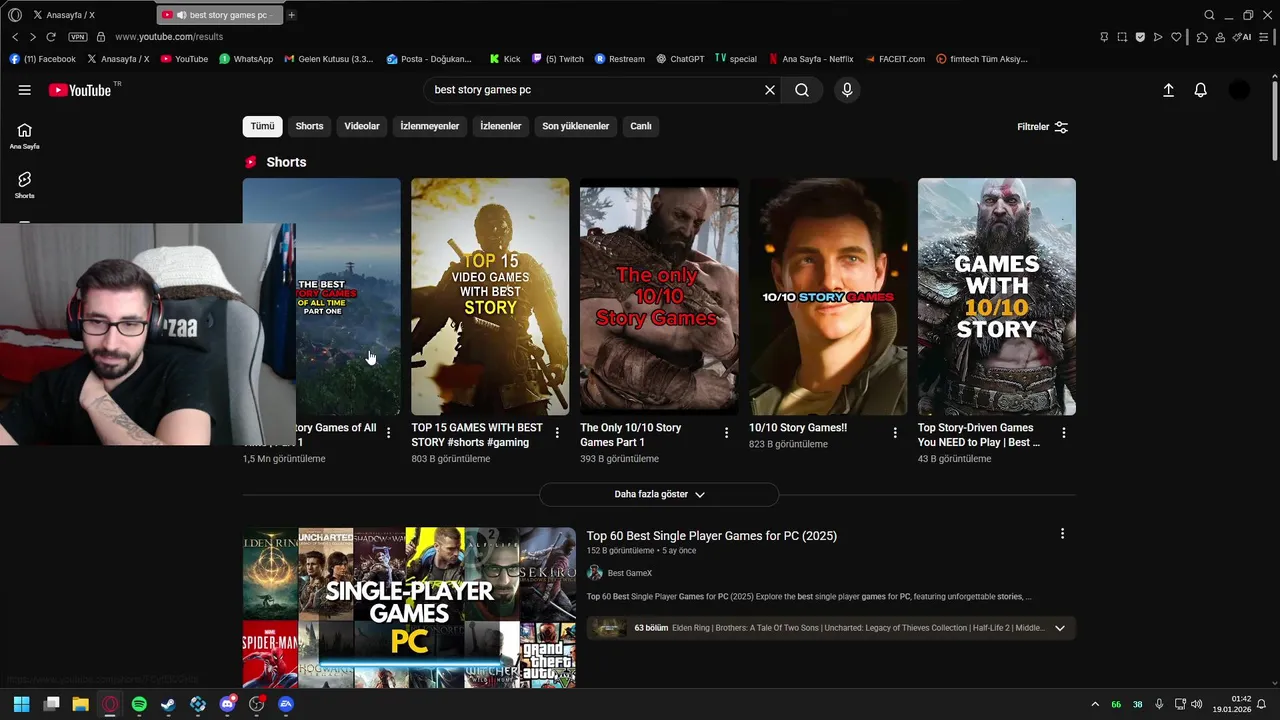The width and height of the screenshot is (1280, 720).
Task: Click the magnifier search button
Action: click(802, 90)
